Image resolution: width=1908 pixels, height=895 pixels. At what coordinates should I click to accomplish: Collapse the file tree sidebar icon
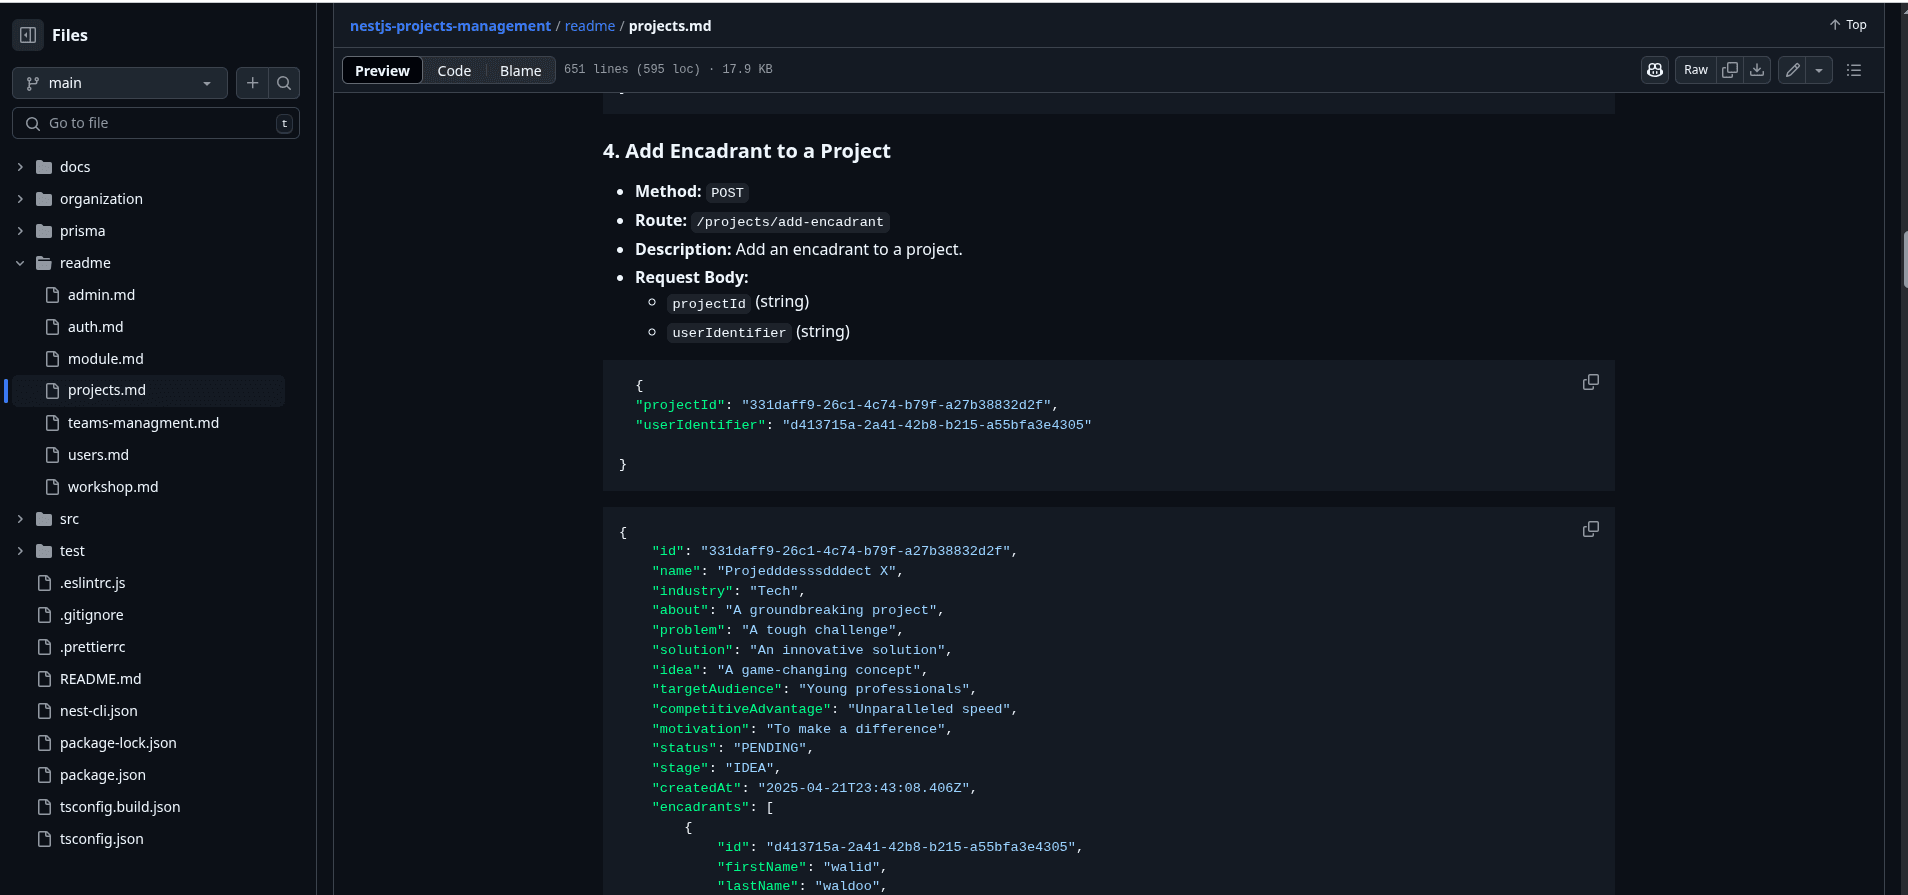point(28,35)
